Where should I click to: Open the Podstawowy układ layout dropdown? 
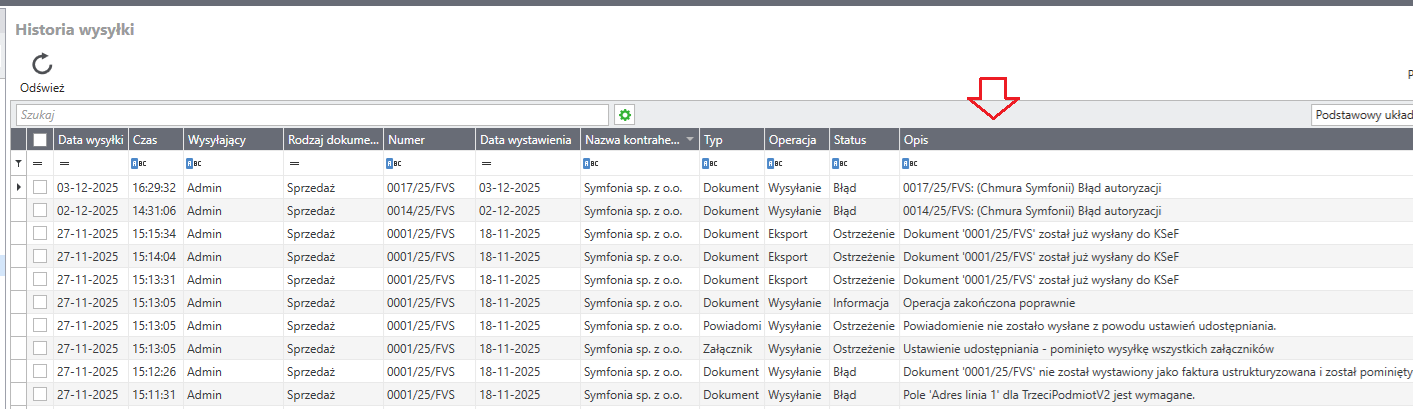click(1360, 115)
